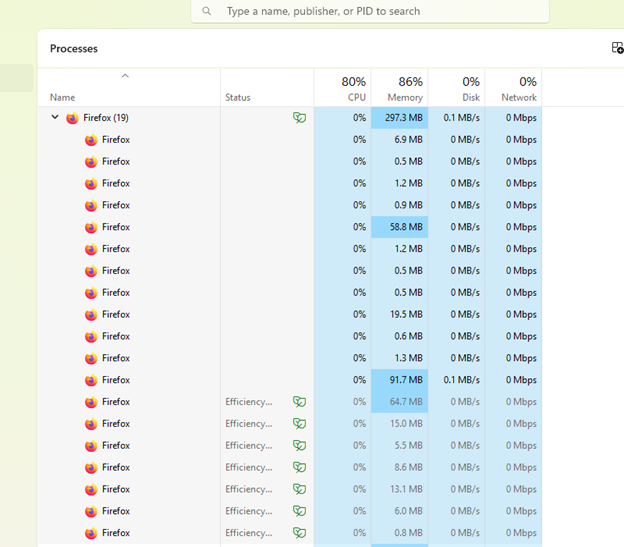Click efficiency leaf icon on 64.7 MB row
The height and width of the screenshot is (547, 624).
[x=299, y=402]
